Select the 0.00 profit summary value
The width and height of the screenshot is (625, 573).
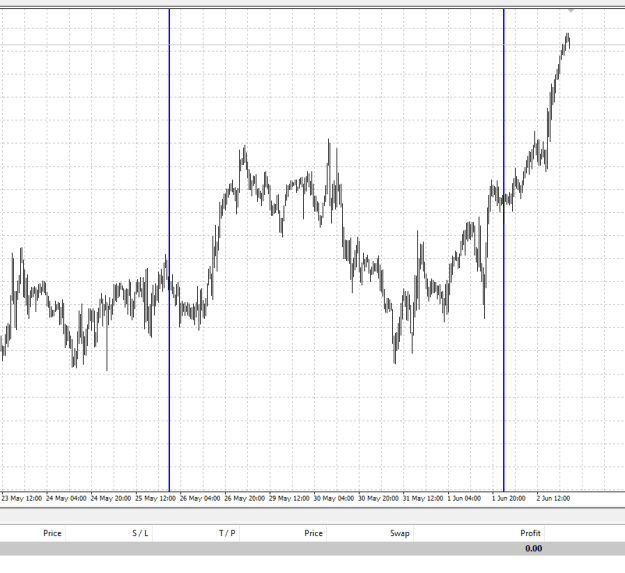533,548
